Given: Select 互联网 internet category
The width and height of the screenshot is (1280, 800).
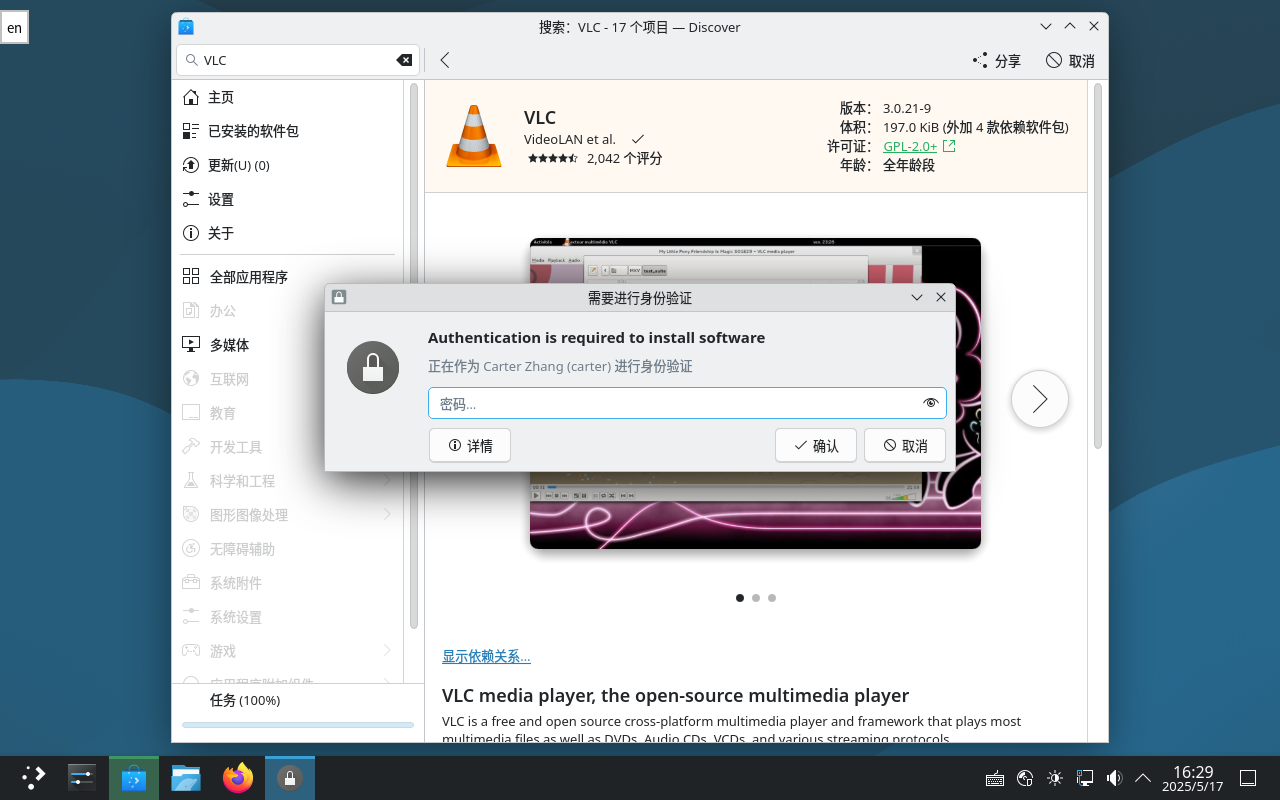Looking at the screenshot, I should [288, 379].
